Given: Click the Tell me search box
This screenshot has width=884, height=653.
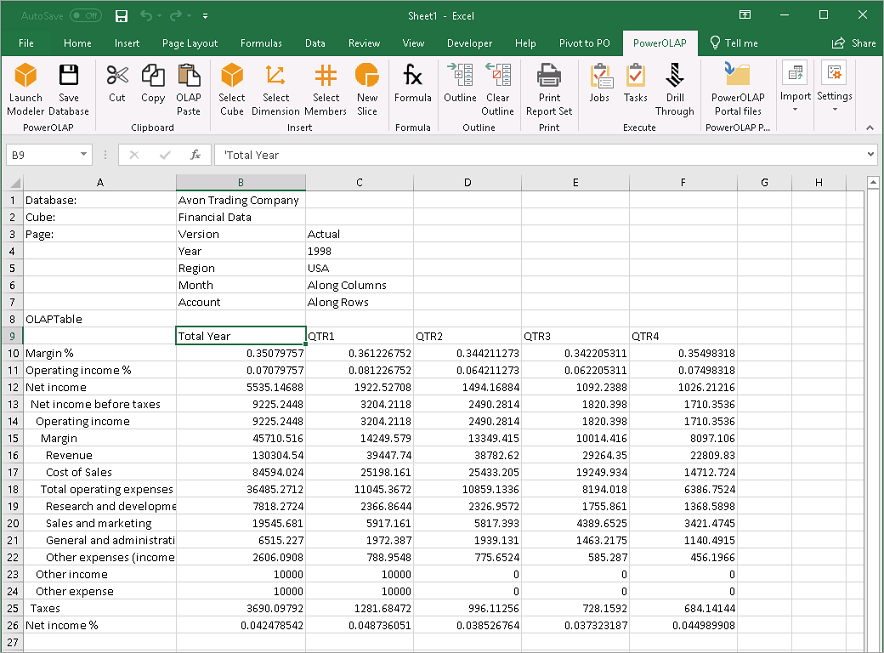Looking at the screenshot, I should click(735, 43).
